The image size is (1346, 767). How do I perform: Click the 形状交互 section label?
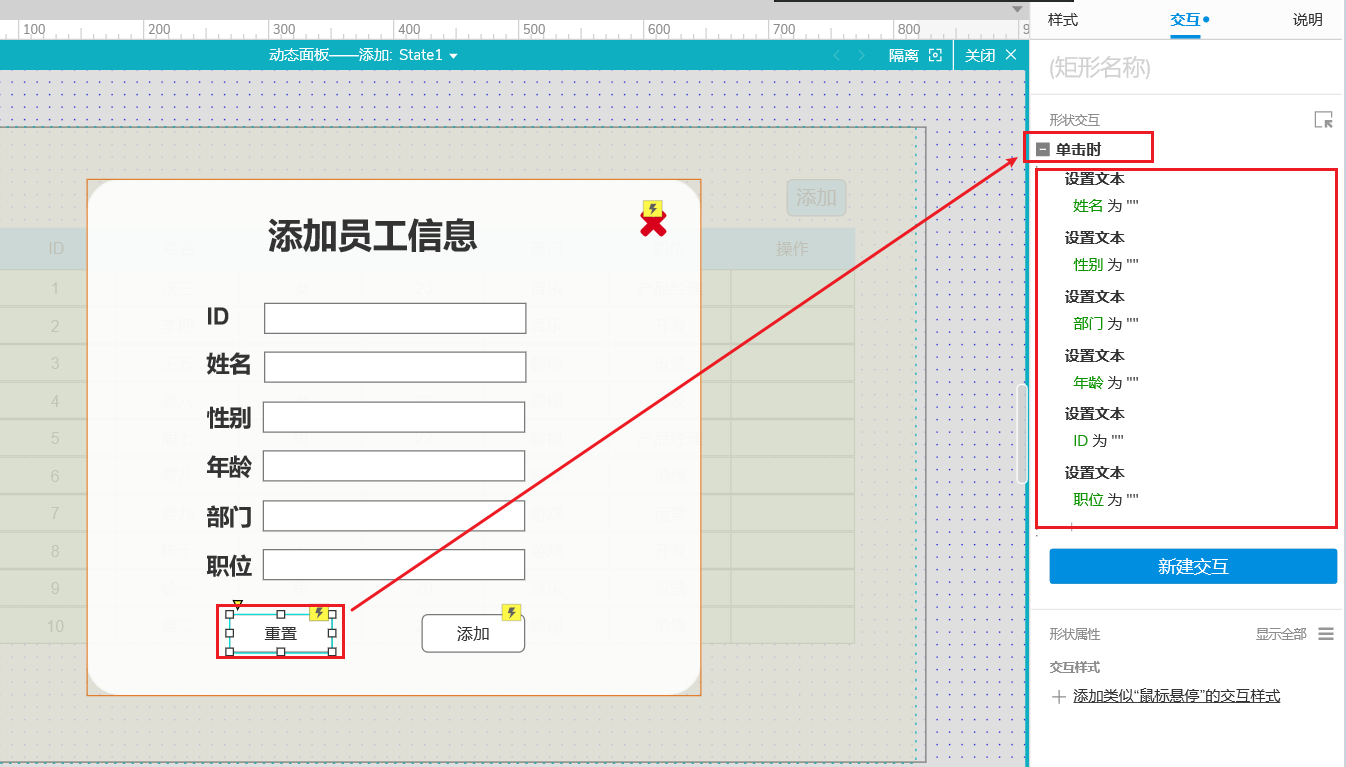pyautogui.click(x=1074, y=120)
